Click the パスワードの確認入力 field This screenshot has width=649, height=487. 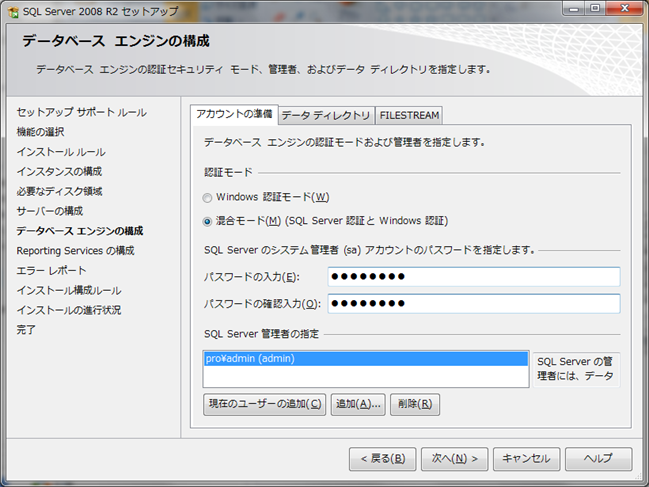coord(474,303)
